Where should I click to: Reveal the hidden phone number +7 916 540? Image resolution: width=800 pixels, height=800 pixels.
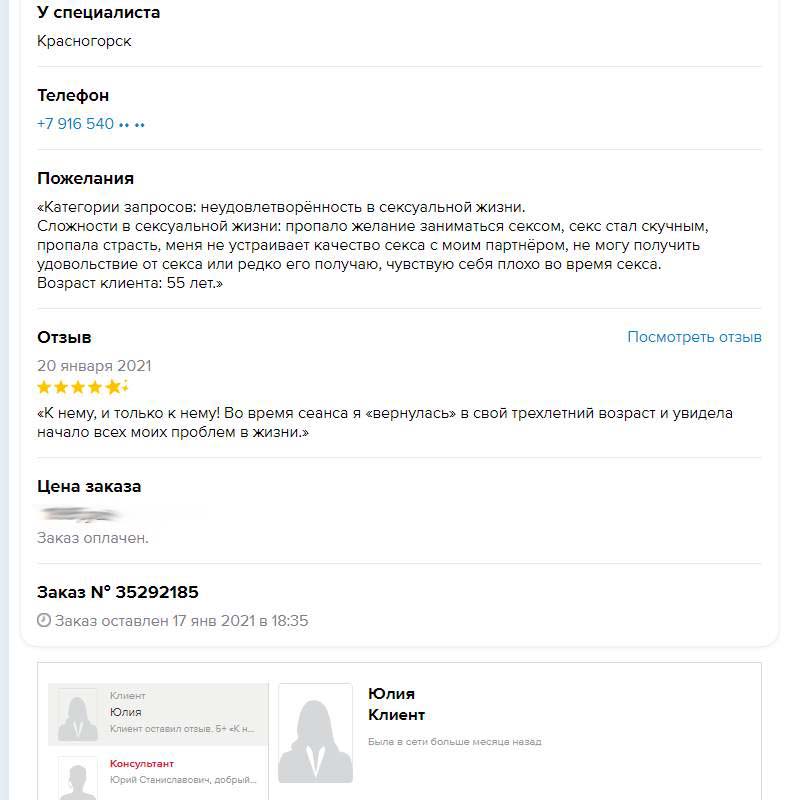click(91, 124)
